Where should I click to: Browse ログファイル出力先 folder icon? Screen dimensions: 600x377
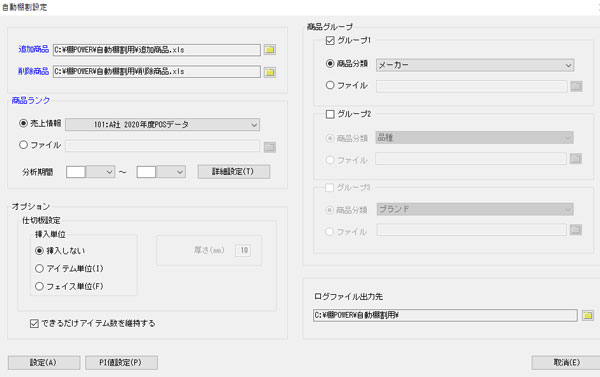coord(588,315)
